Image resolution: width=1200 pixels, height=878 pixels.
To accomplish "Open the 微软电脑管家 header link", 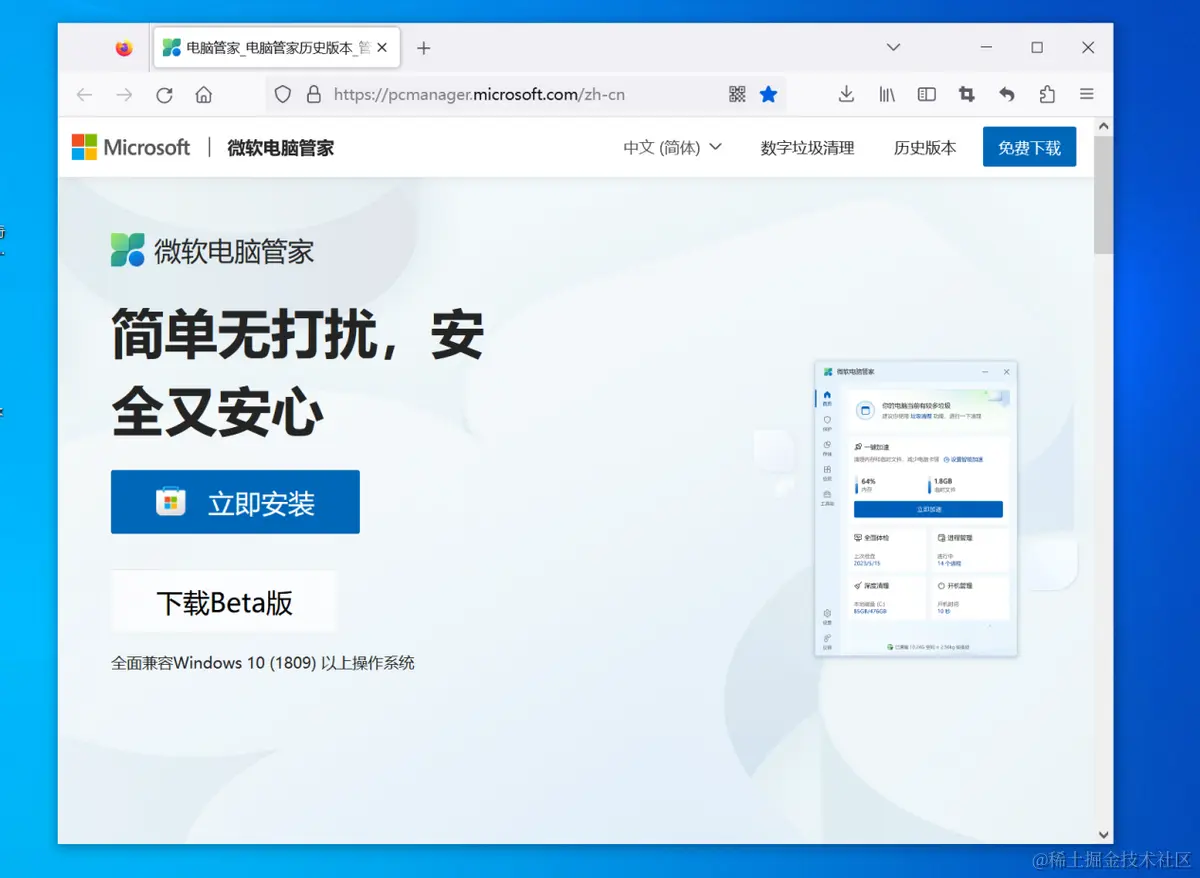I will 280,148.
